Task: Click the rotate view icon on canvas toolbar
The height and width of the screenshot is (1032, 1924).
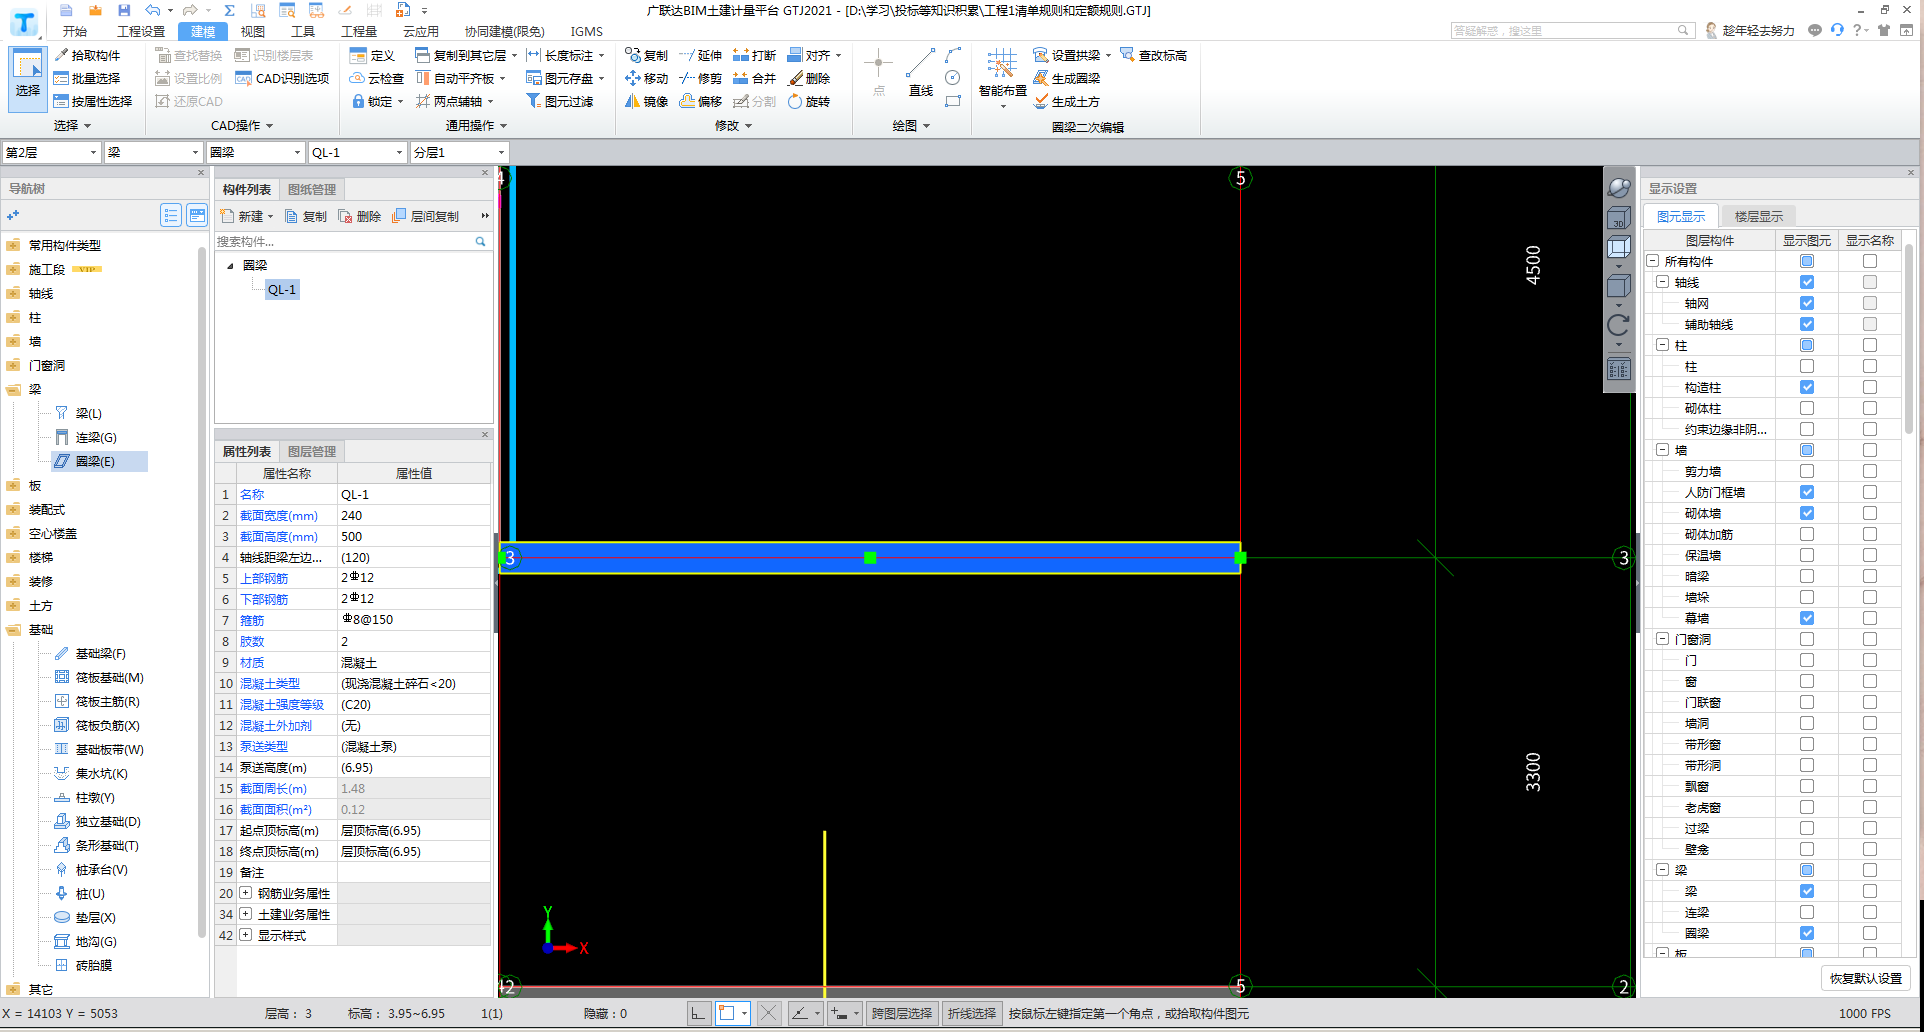Action: (x=1618, y=325)
